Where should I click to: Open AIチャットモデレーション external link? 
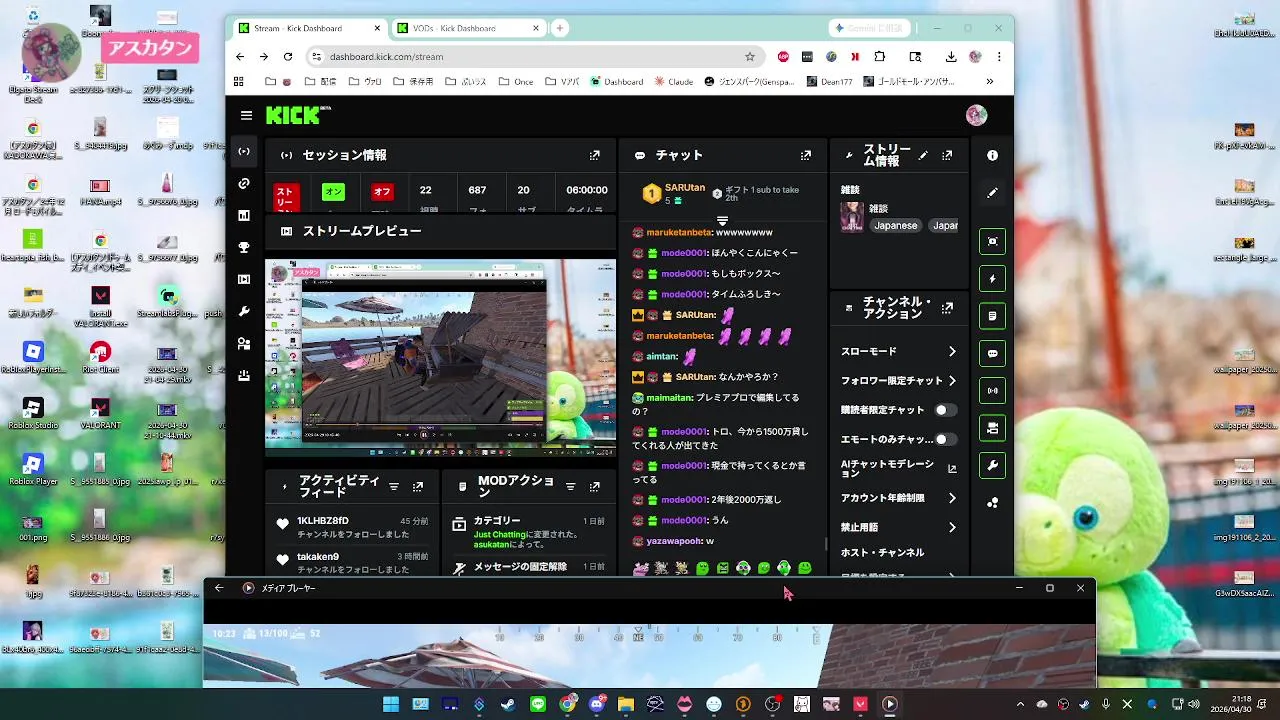point(952,468)
